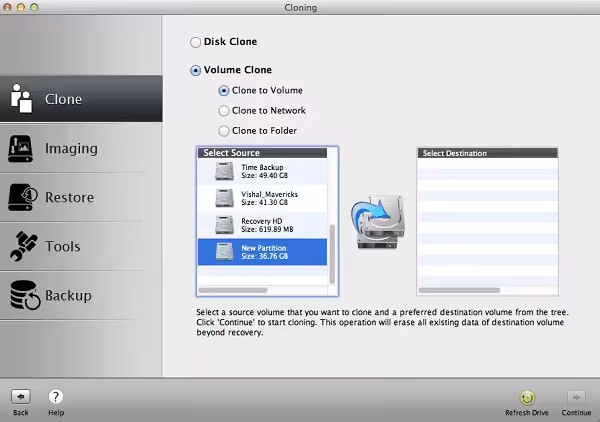Image resolution: width=600 pixels, height=422 pixels.
Task: Click the Imaging drive icon
Action: coord(20,148)
